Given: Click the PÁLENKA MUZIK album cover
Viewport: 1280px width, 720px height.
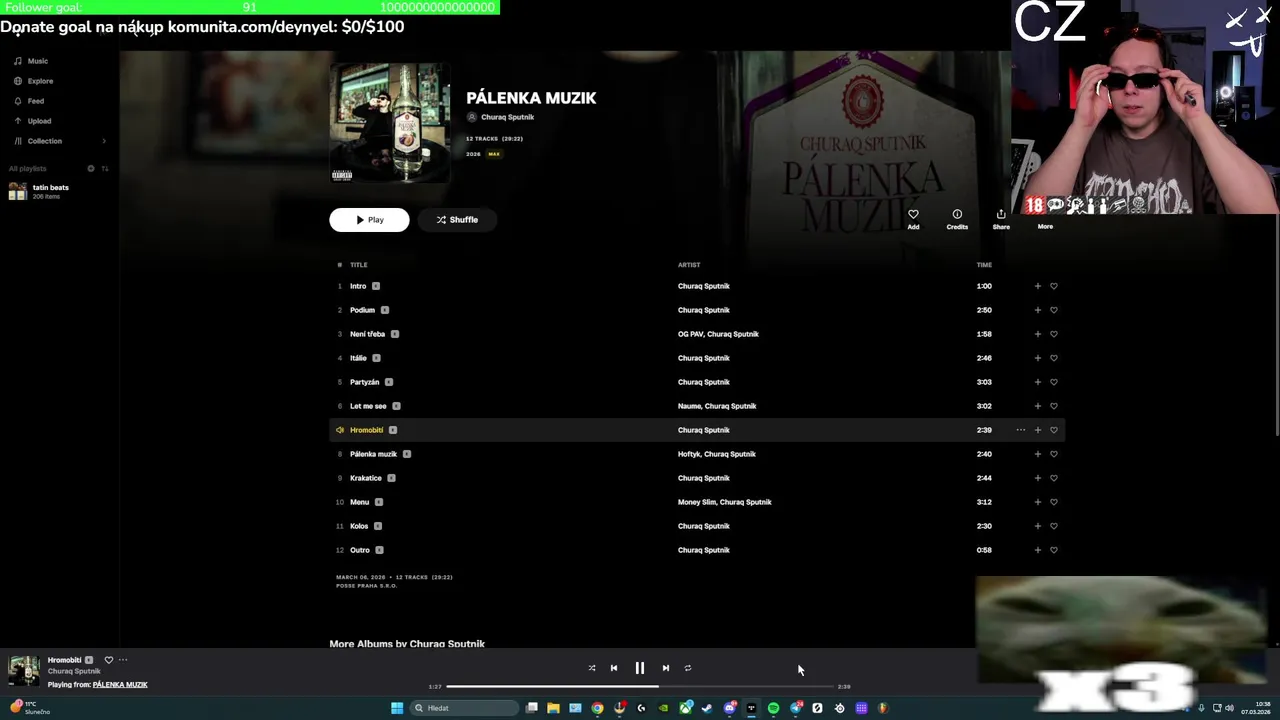Looking at the screenshot, I should pyautogui.click(x=390, y=123).
